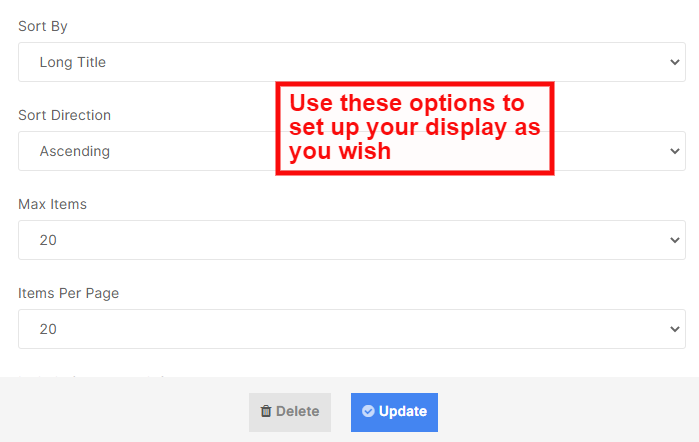Click the "Ascending" selected value
699x442 pixels.
[75, 151]
